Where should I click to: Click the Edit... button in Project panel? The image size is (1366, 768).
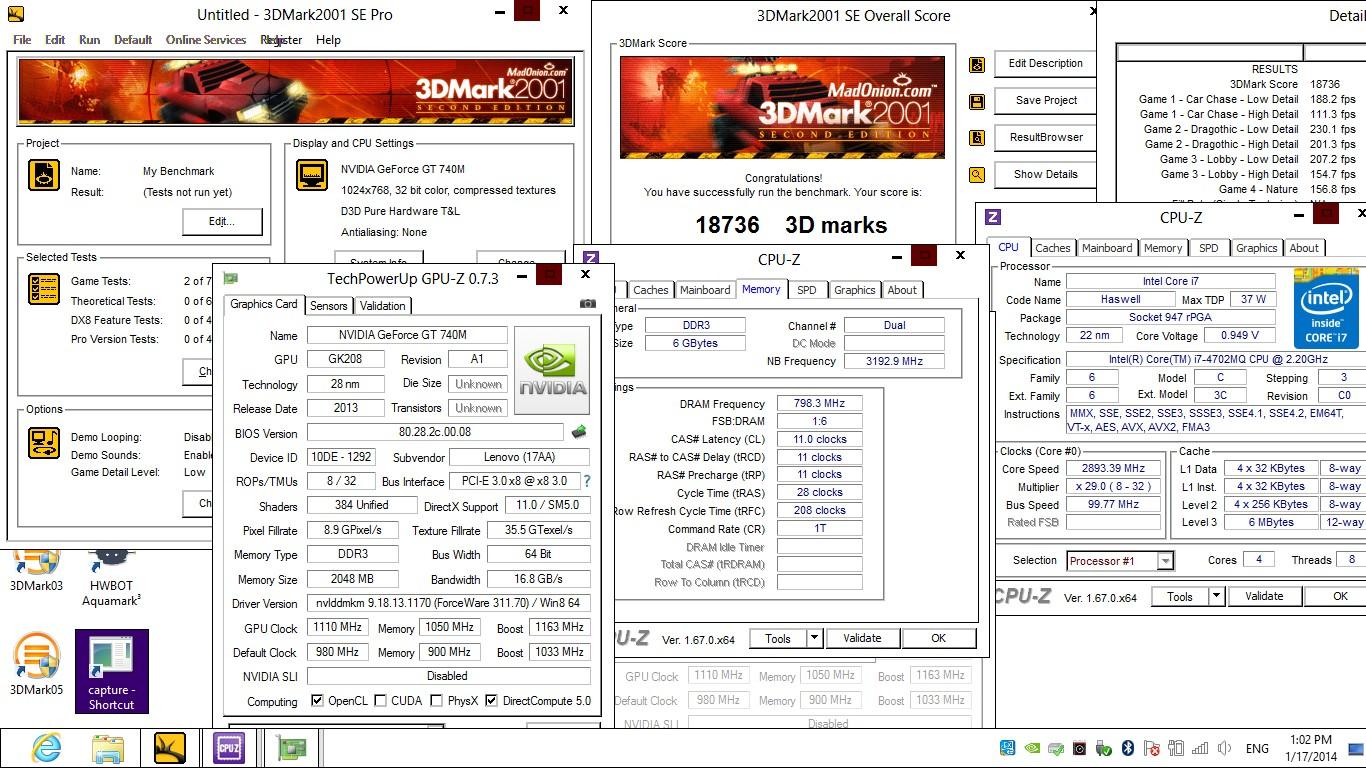pyautogui.click(x=222, y=222)
